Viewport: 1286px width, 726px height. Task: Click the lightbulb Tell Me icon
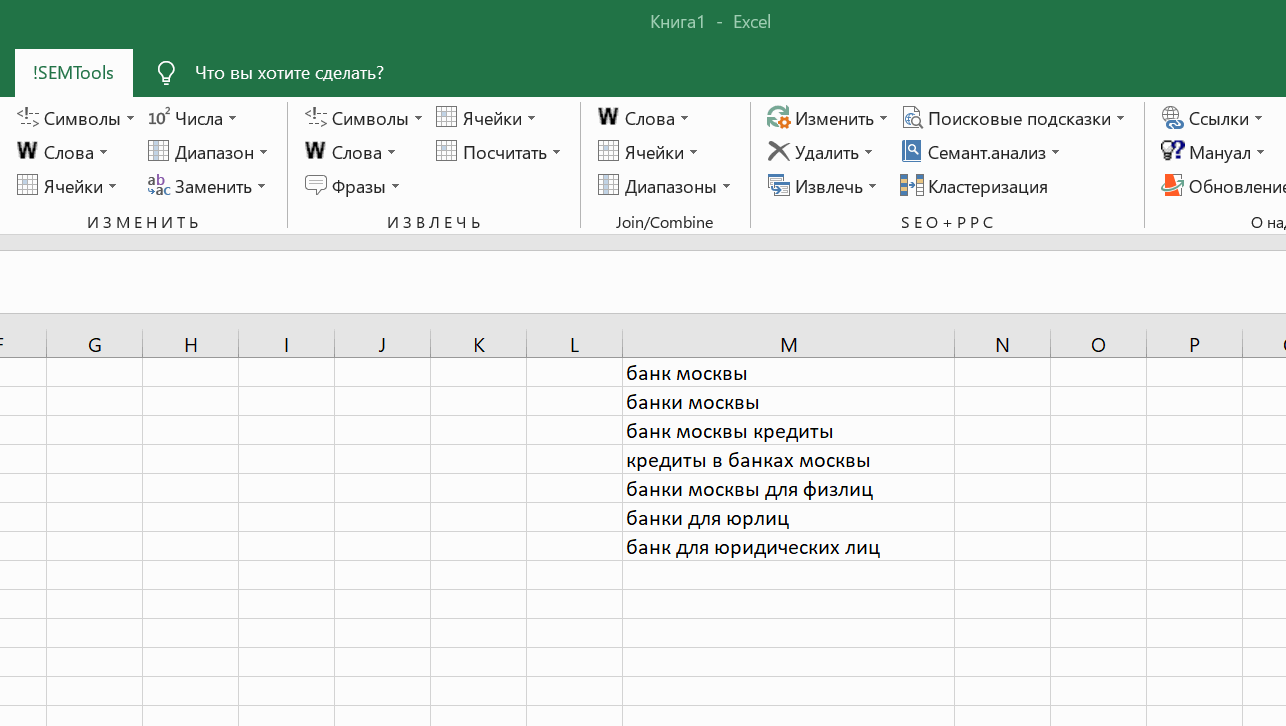[x=166, y=73]
